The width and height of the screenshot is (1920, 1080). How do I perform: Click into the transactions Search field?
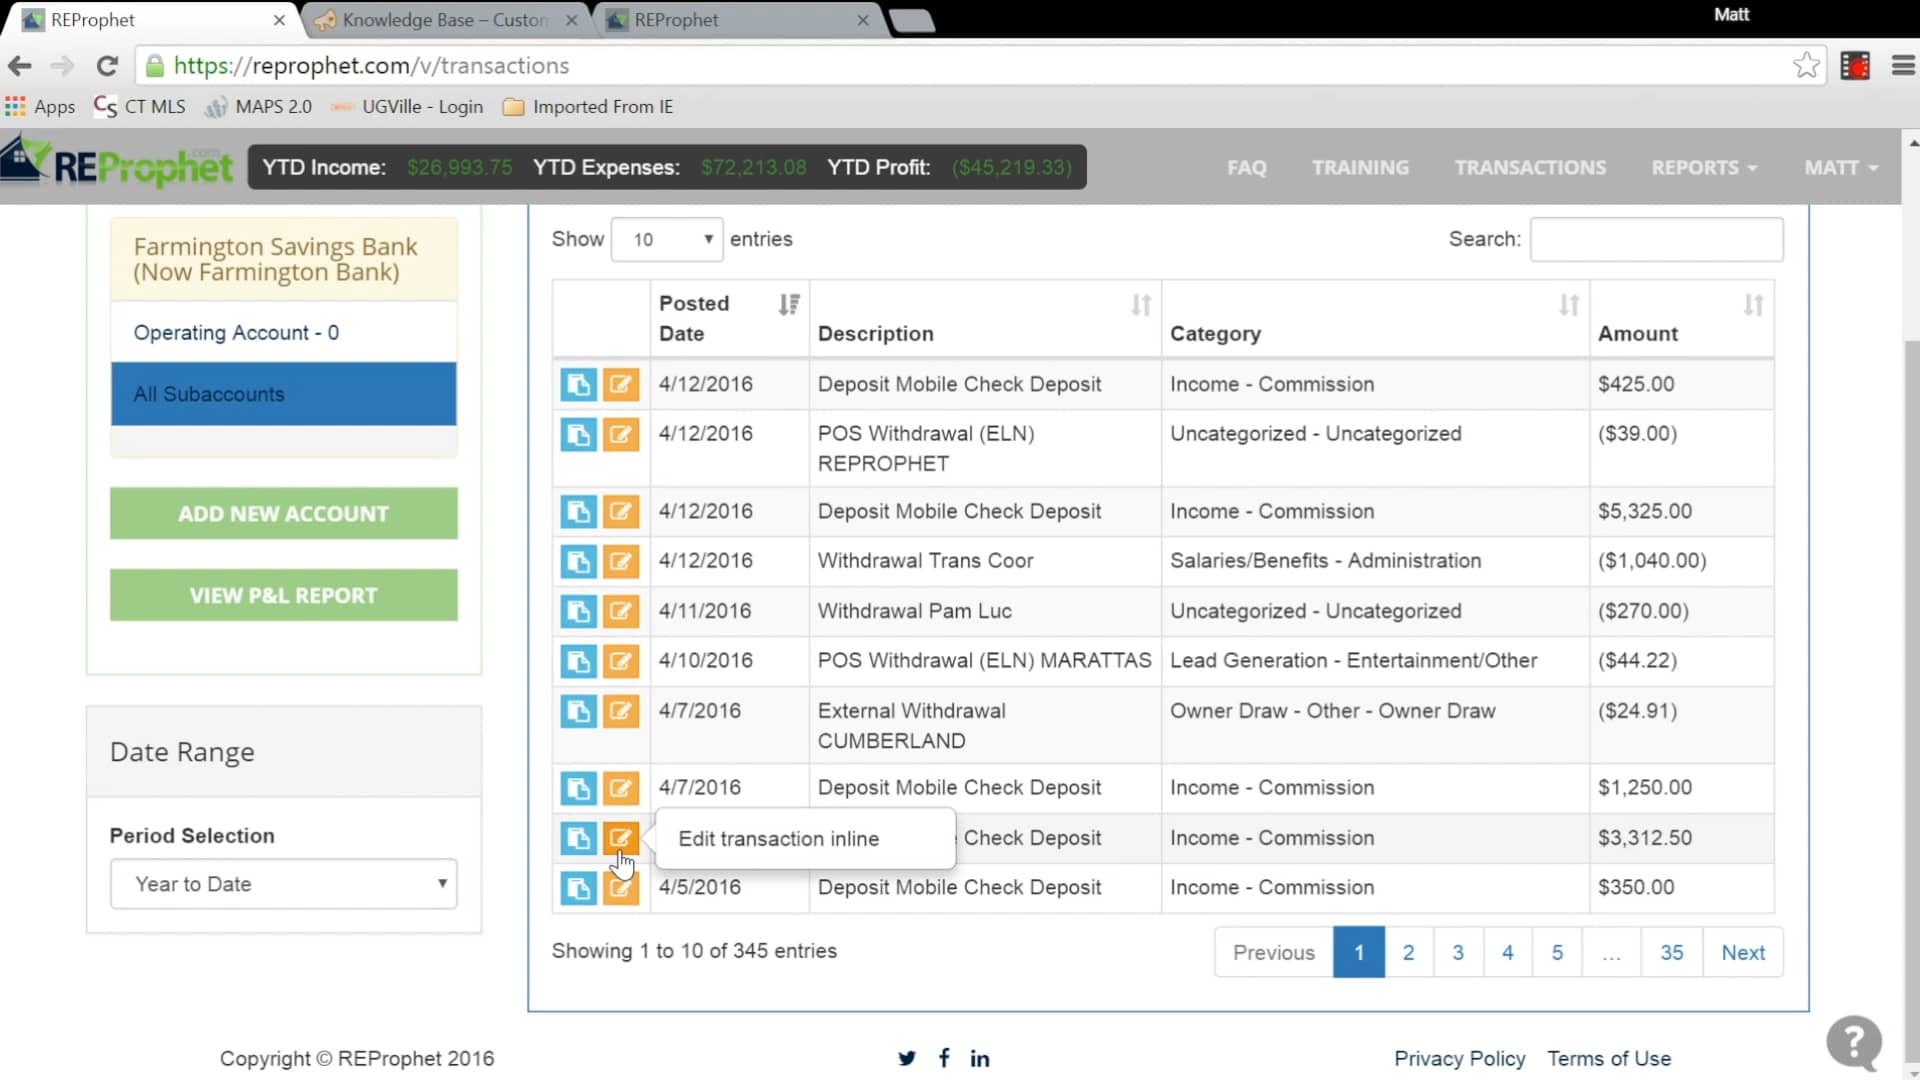point(1656,240)
